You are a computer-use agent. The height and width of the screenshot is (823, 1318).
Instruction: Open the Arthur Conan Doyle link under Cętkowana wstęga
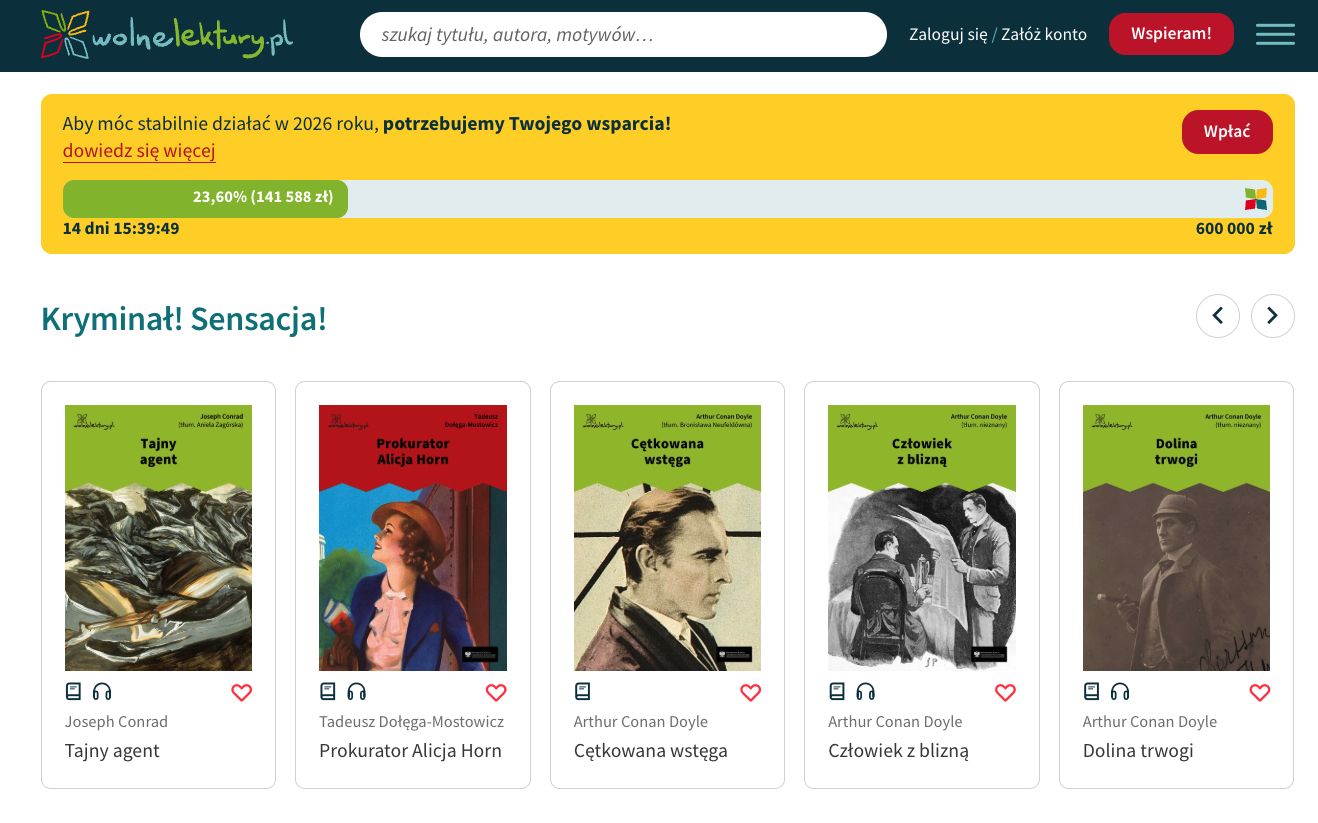[x=641, y=722]
